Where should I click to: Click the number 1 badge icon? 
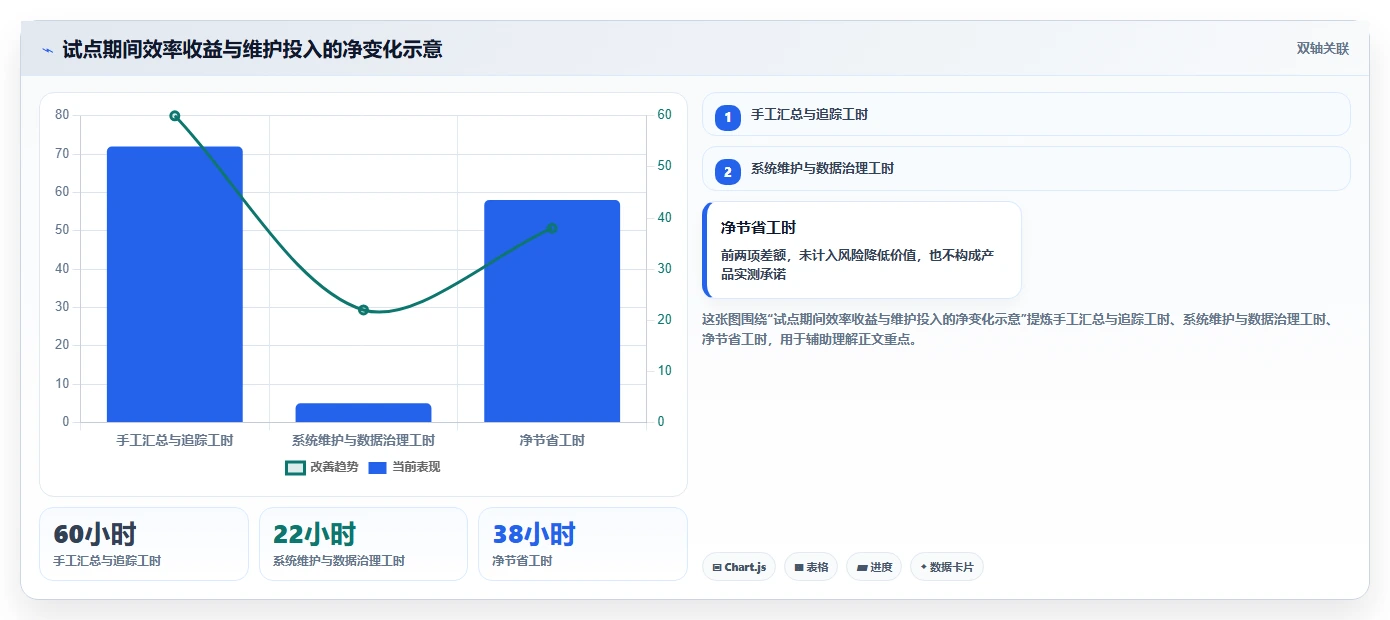point(728,117)
